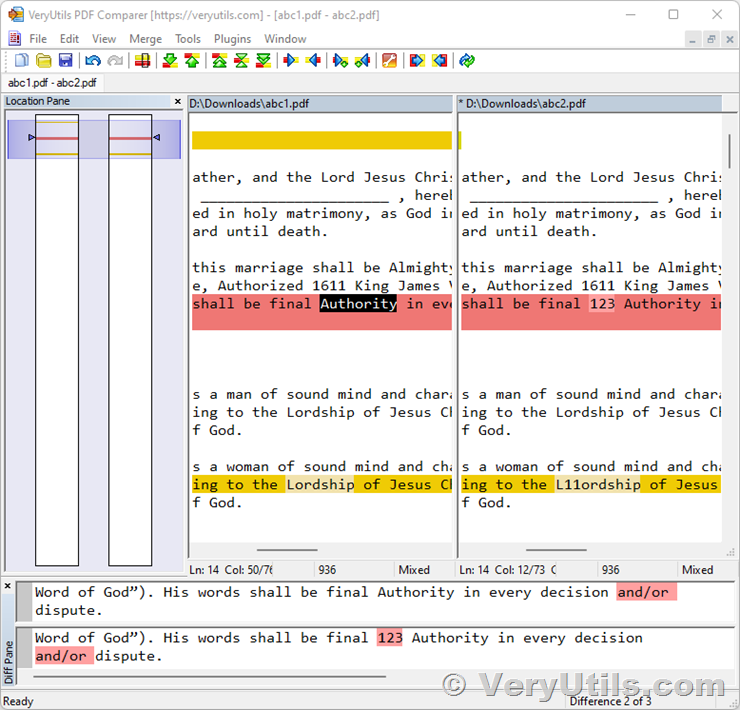Click the vertical scrollbar of right pane

click(x=729, y=151)
